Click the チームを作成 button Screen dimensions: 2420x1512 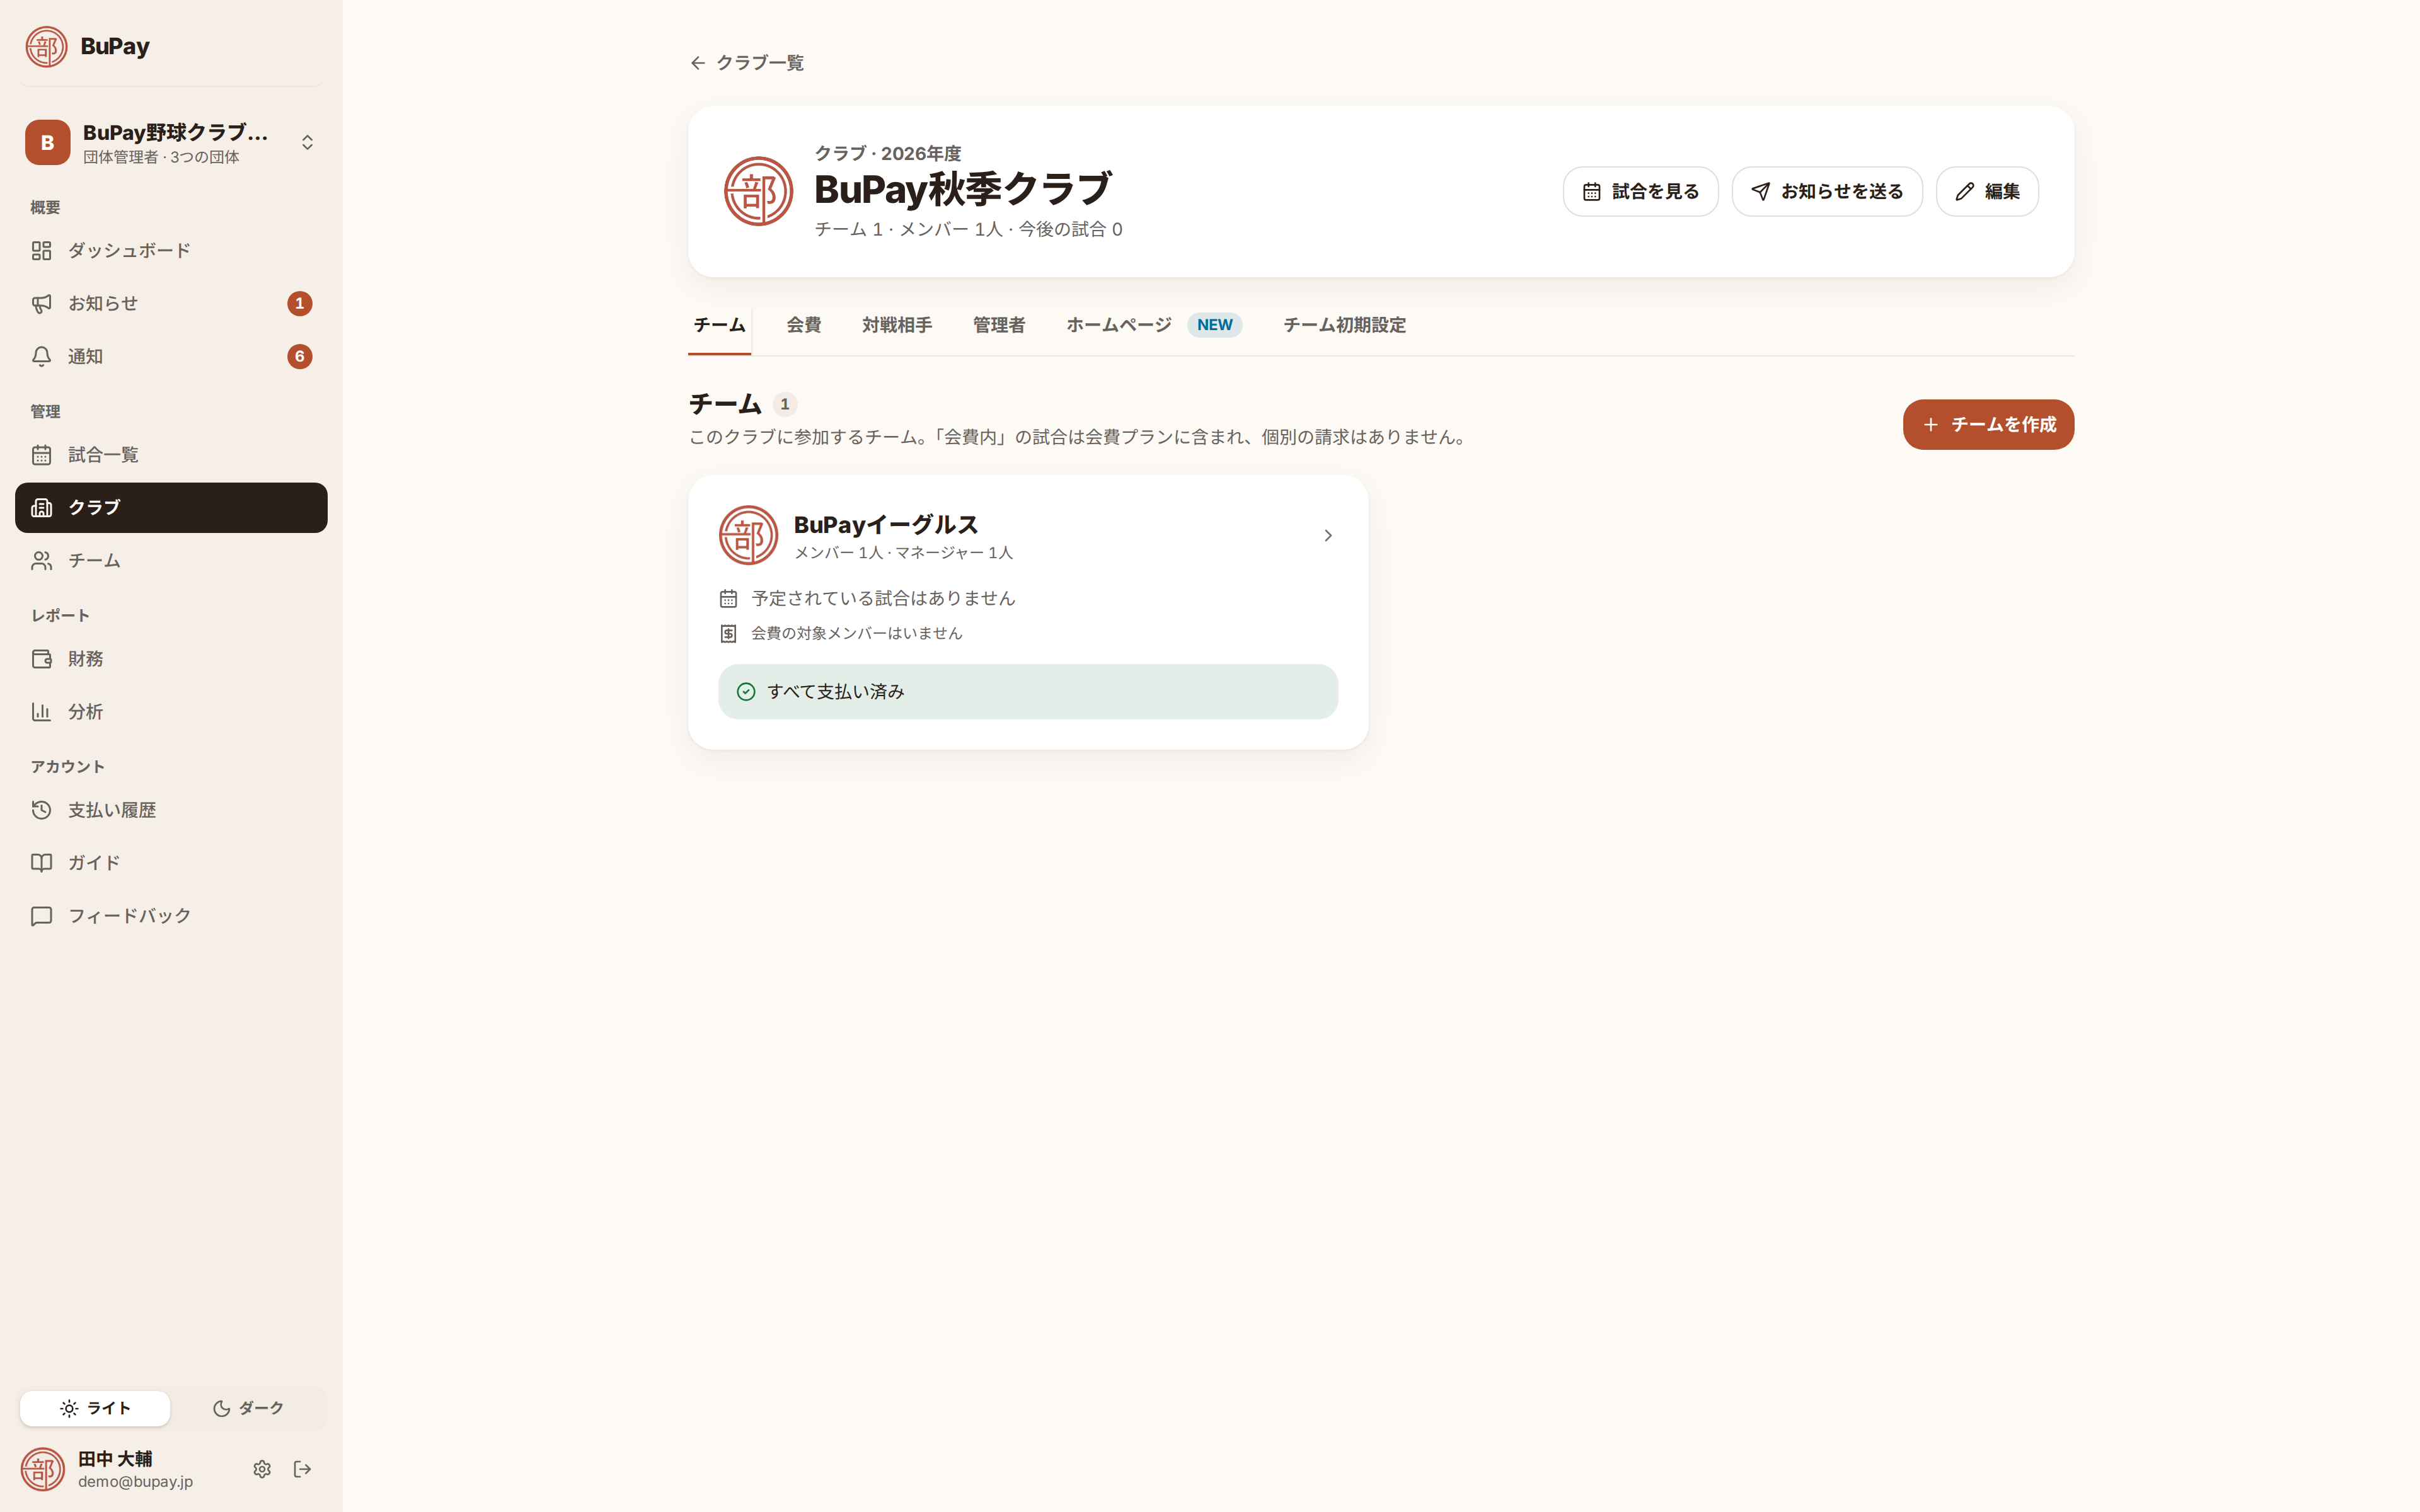(1988, 425)
